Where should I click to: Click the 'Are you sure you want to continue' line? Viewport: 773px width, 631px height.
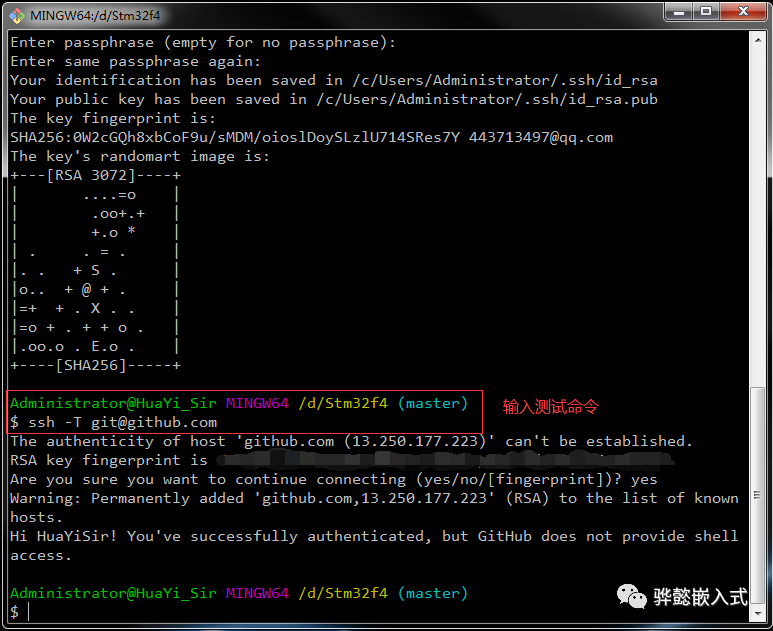[x=334, y=479]
